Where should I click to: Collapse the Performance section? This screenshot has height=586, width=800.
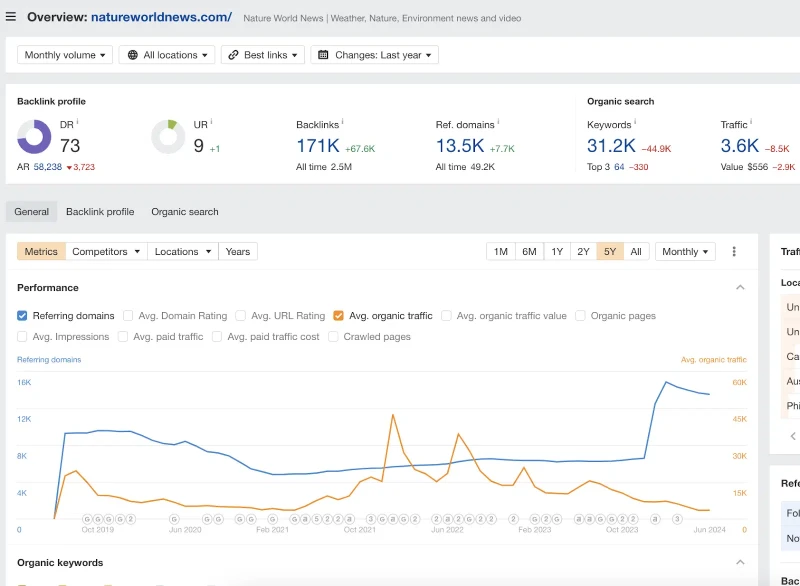coord(740,288)
